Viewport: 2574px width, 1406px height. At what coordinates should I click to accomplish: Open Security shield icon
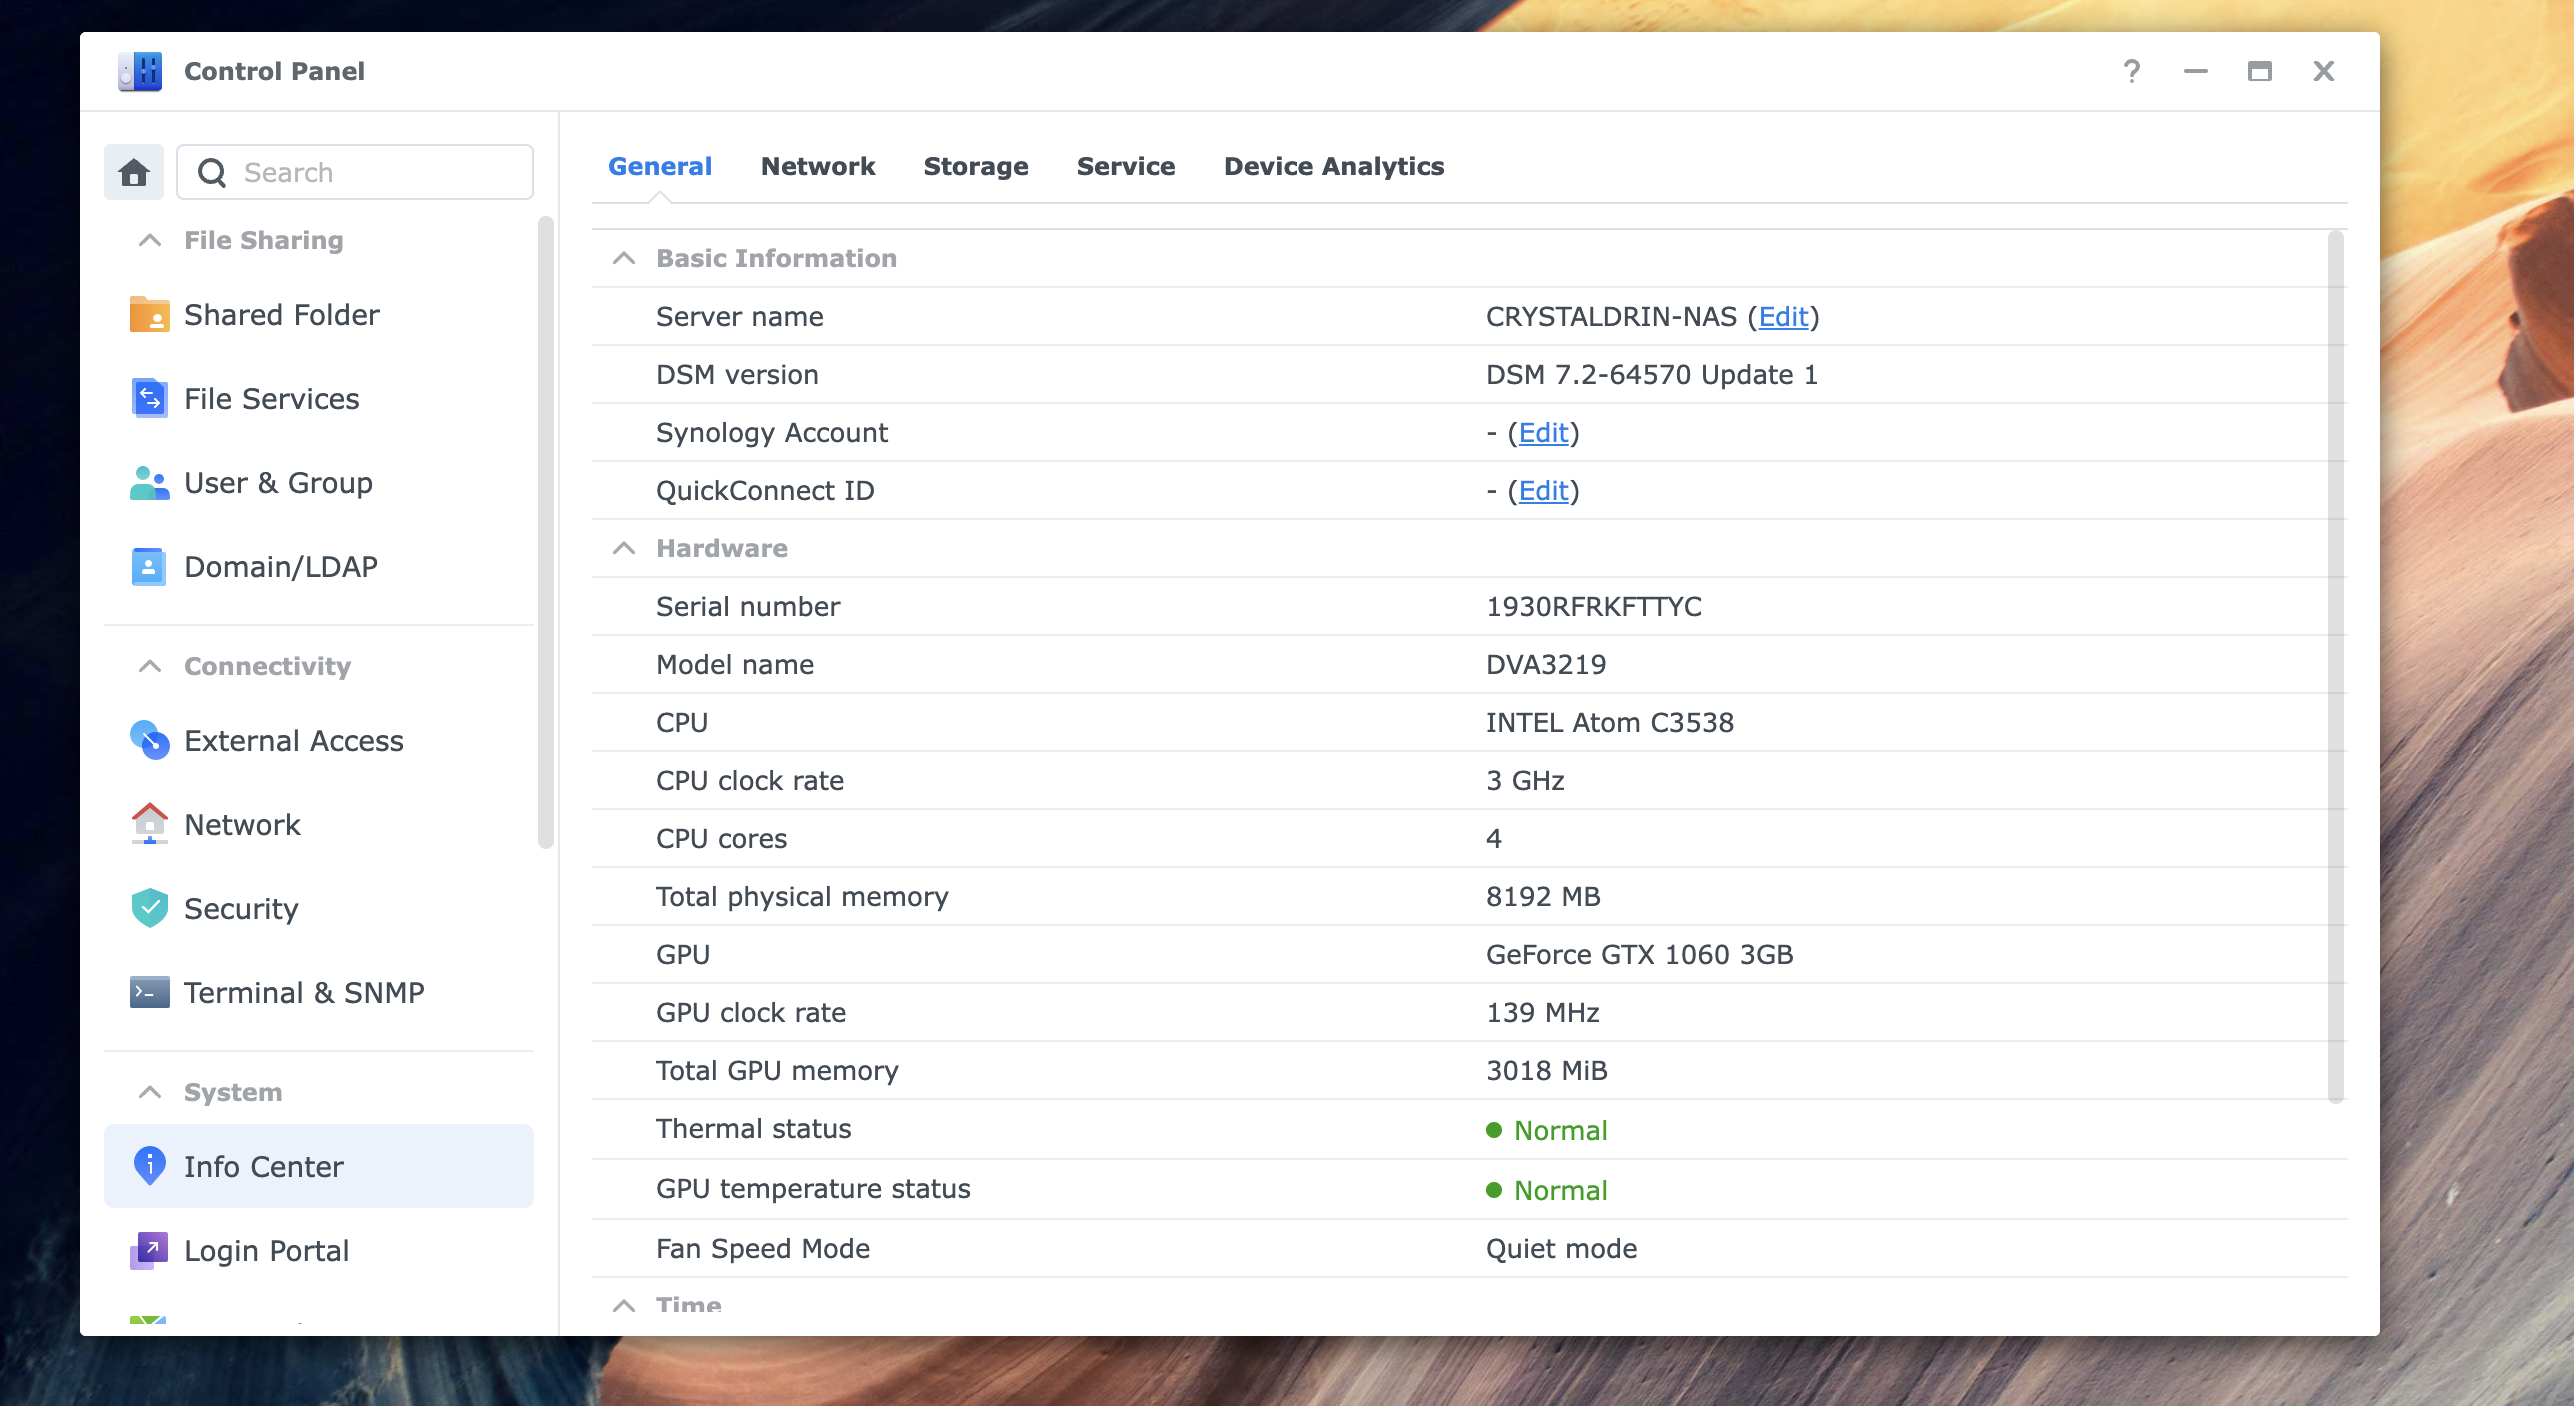pyautogui.click(x=149, y=909)
